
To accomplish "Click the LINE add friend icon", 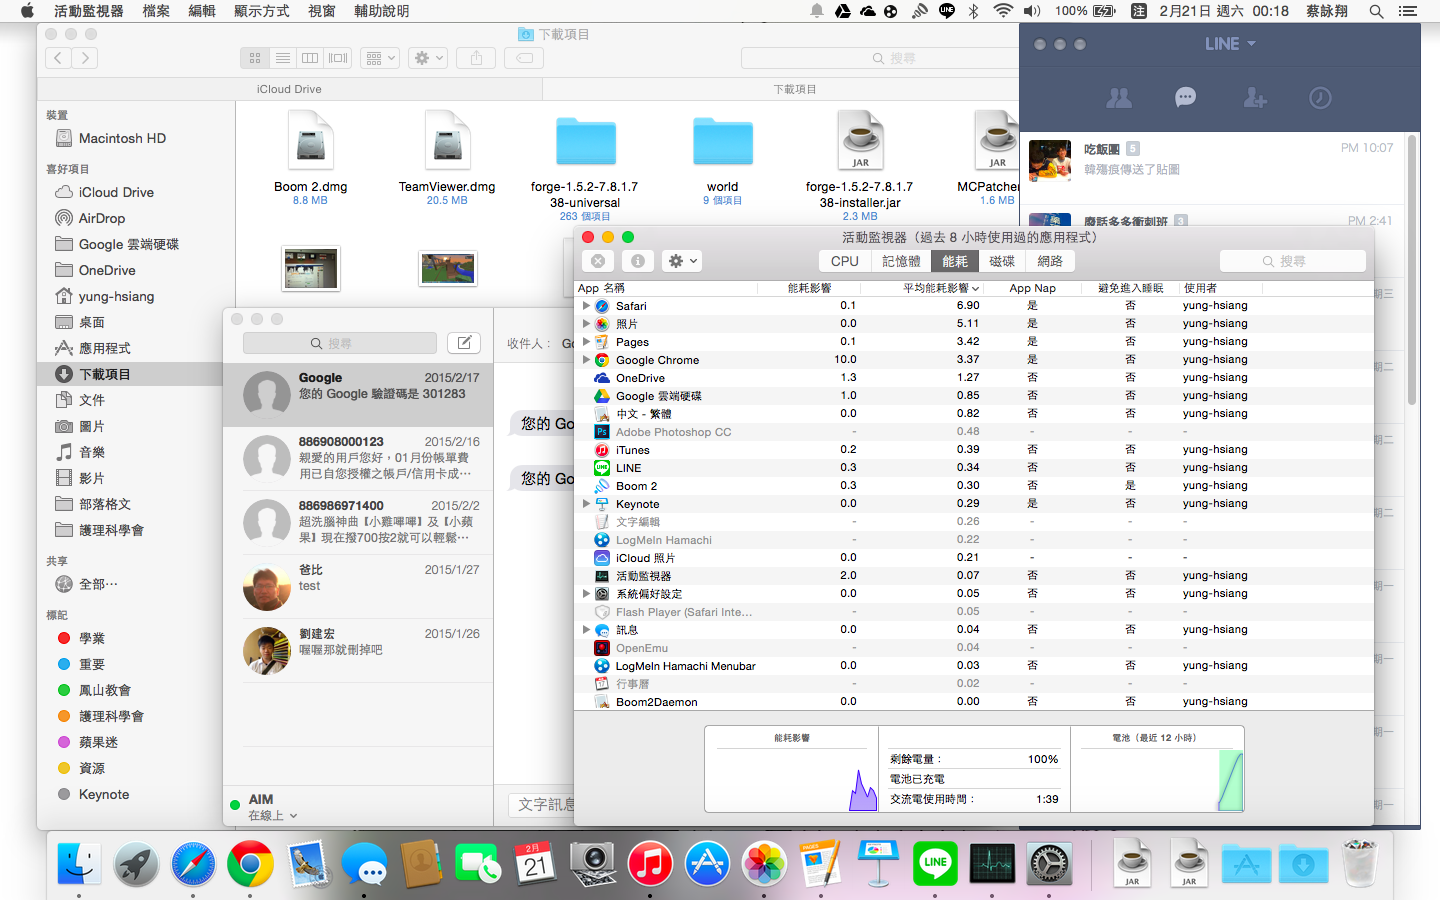I will coord(1254,97).
